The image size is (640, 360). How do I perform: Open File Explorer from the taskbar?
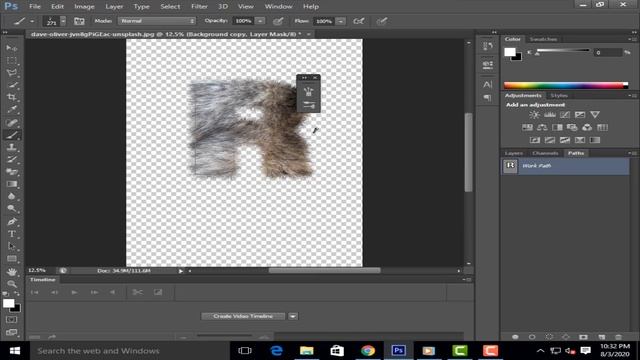coord(307,351)
